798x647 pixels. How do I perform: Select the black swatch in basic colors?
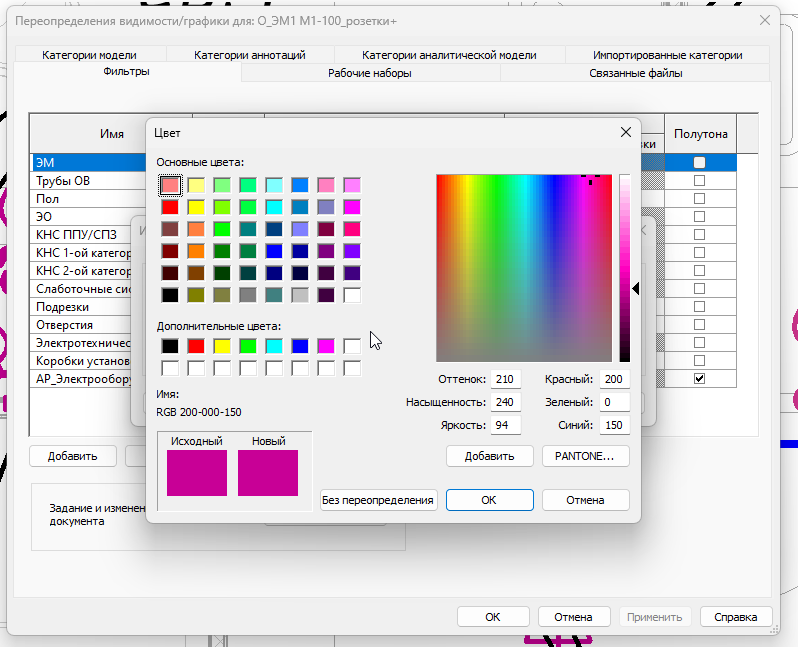[170, 295]
